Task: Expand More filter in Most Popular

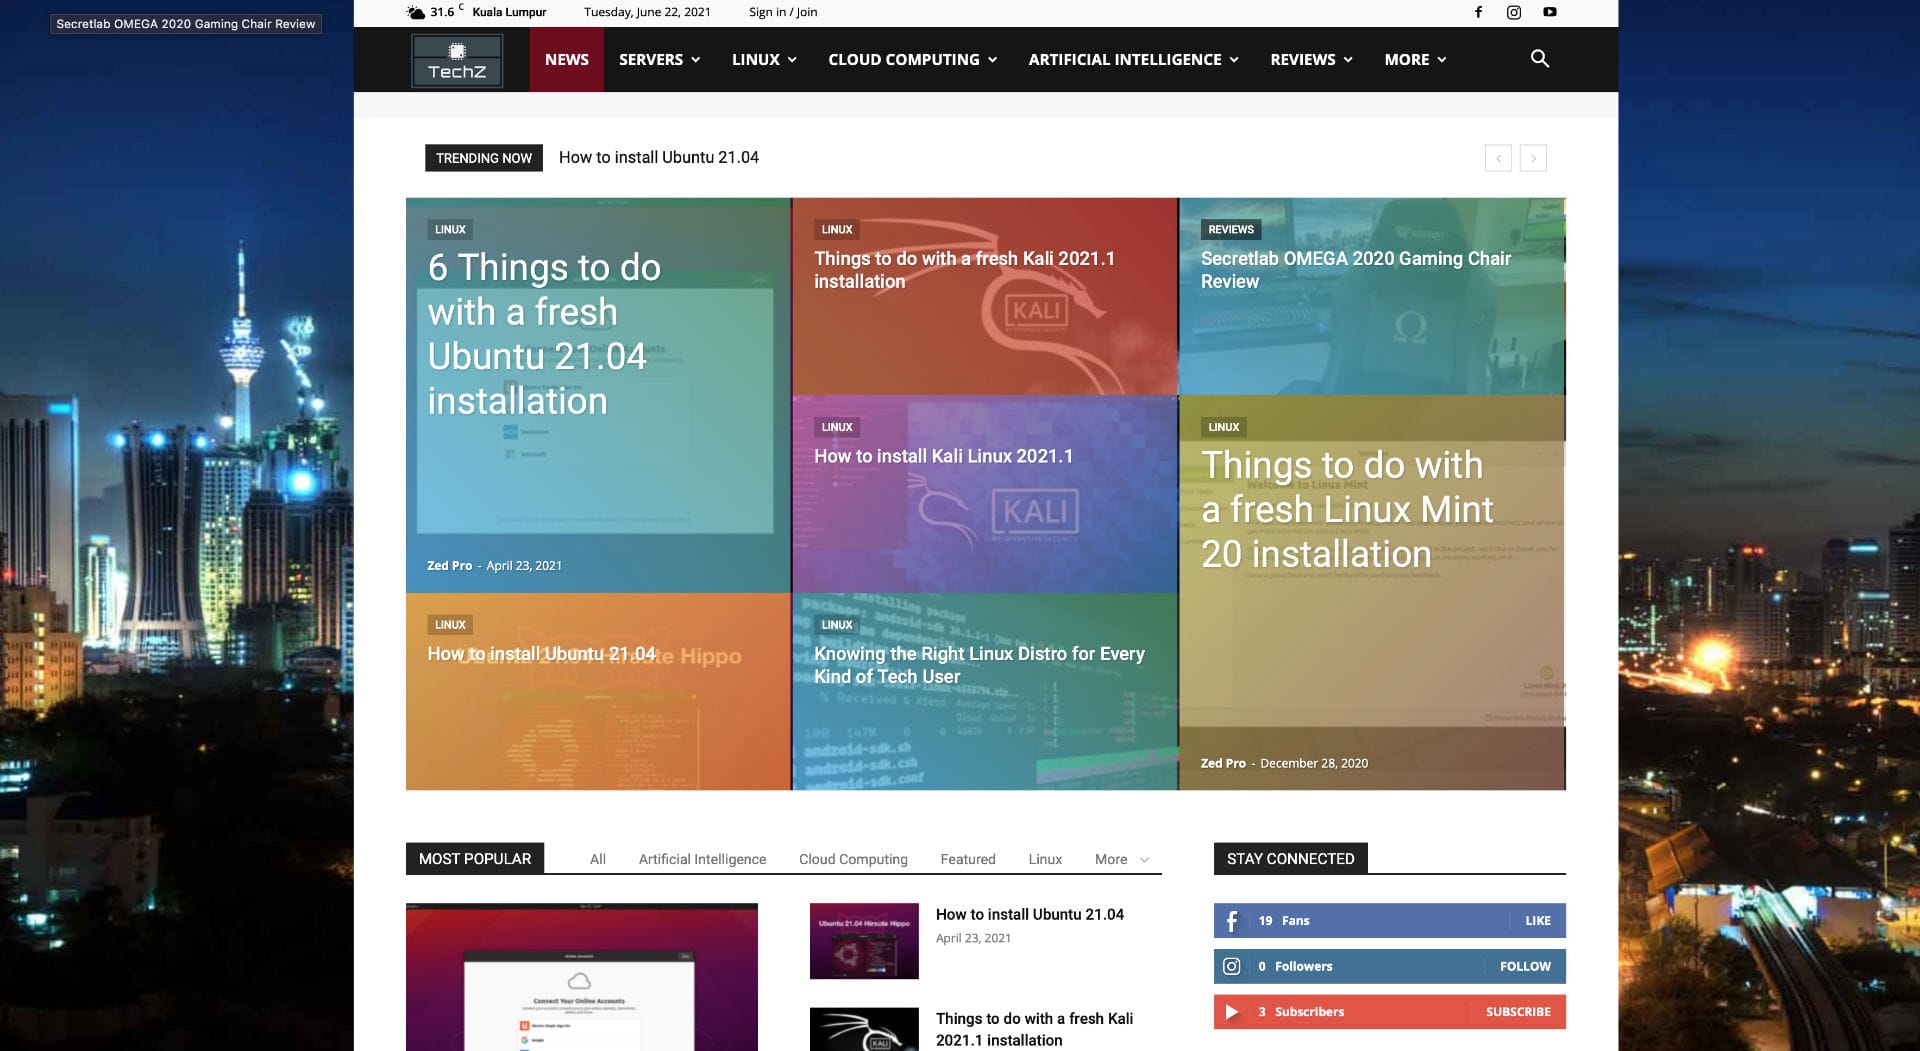Action: tap(1121, 859)
